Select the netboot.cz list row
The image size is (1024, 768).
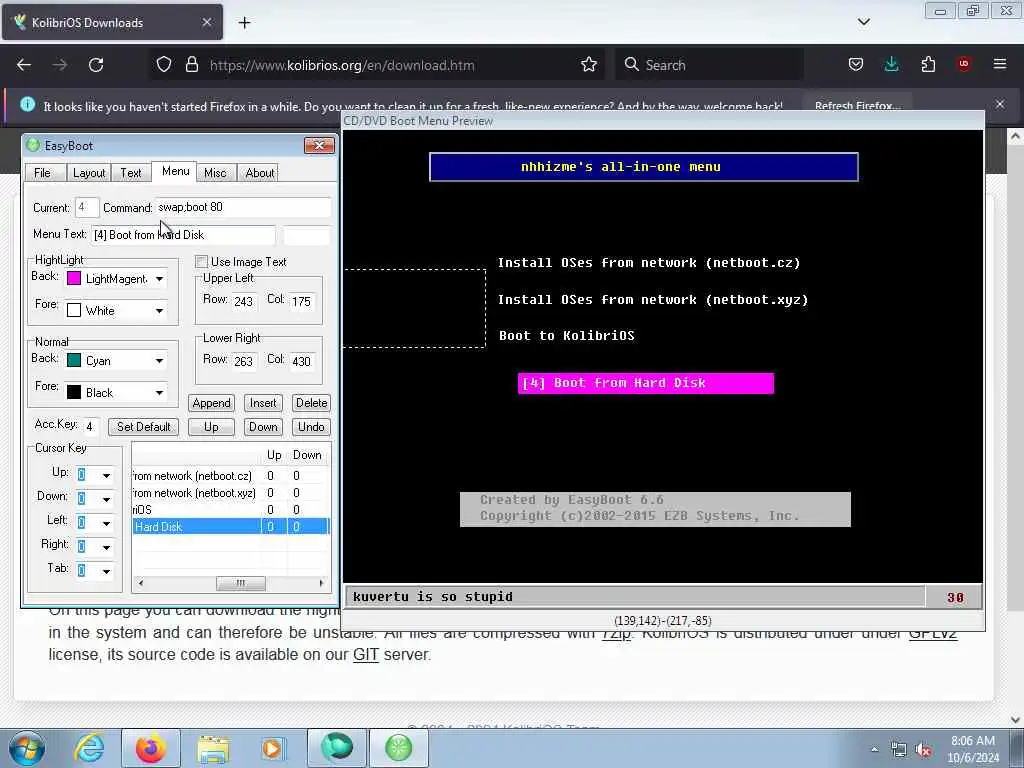pyautogui.click(x=231, y=476)
